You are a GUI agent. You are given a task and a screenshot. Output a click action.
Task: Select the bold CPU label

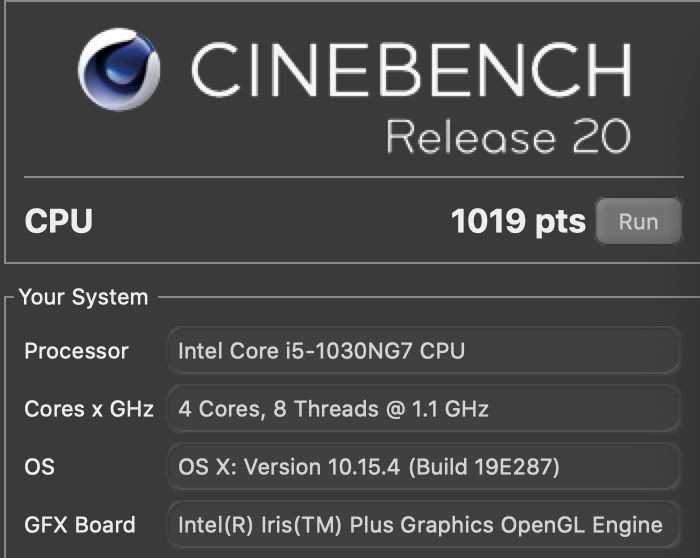click(58, 221)
